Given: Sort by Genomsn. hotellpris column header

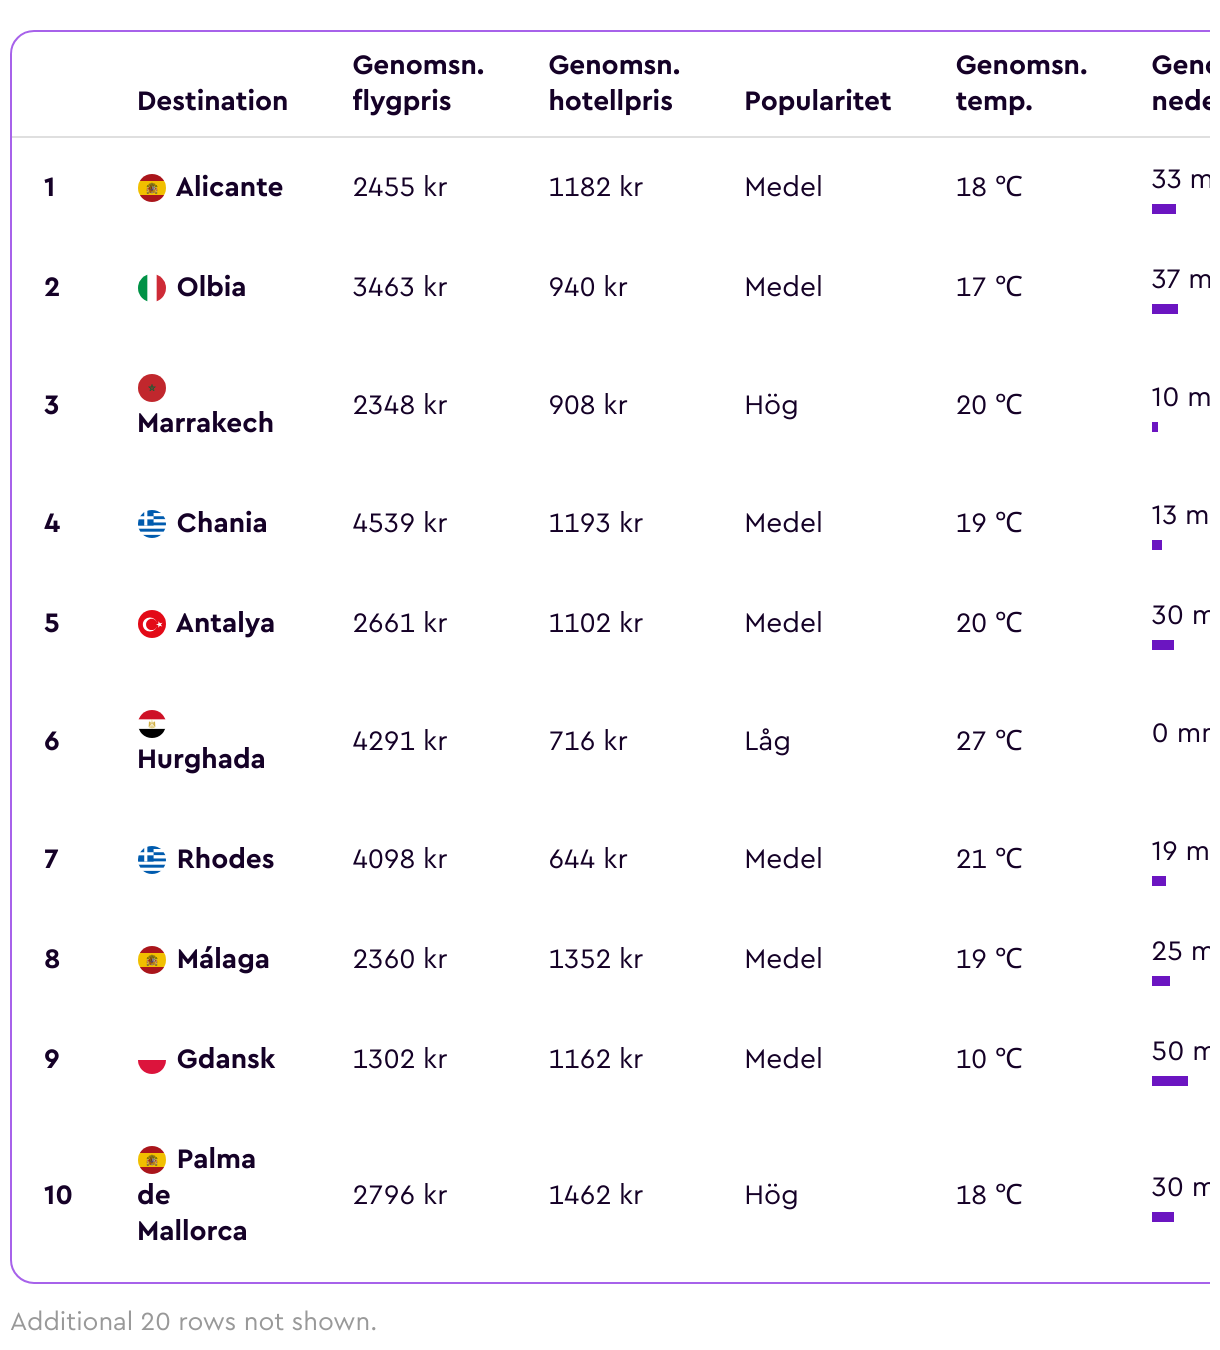Looking at the screenshot, I should (614, 83).
